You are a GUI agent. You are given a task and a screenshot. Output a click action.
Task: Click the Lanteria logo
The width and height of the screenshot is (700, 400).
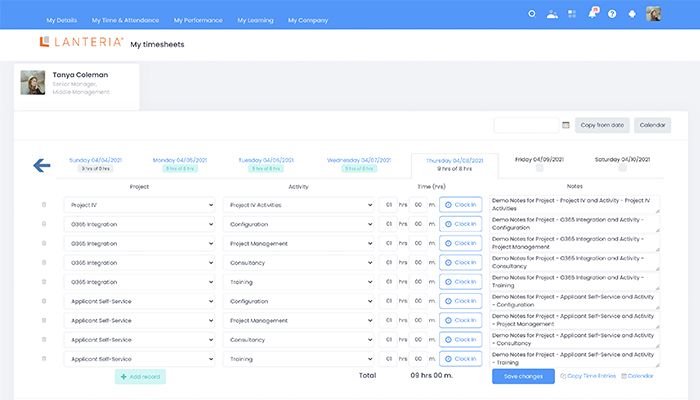click(x=82, y=43)
